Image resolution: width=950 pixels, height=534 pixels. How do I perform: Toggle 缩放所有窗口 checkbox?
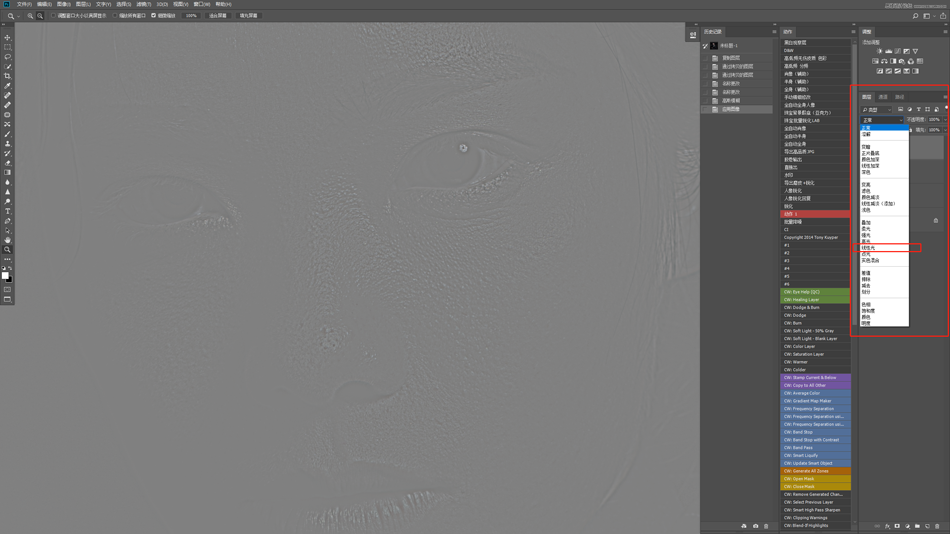tap(115, 16)
